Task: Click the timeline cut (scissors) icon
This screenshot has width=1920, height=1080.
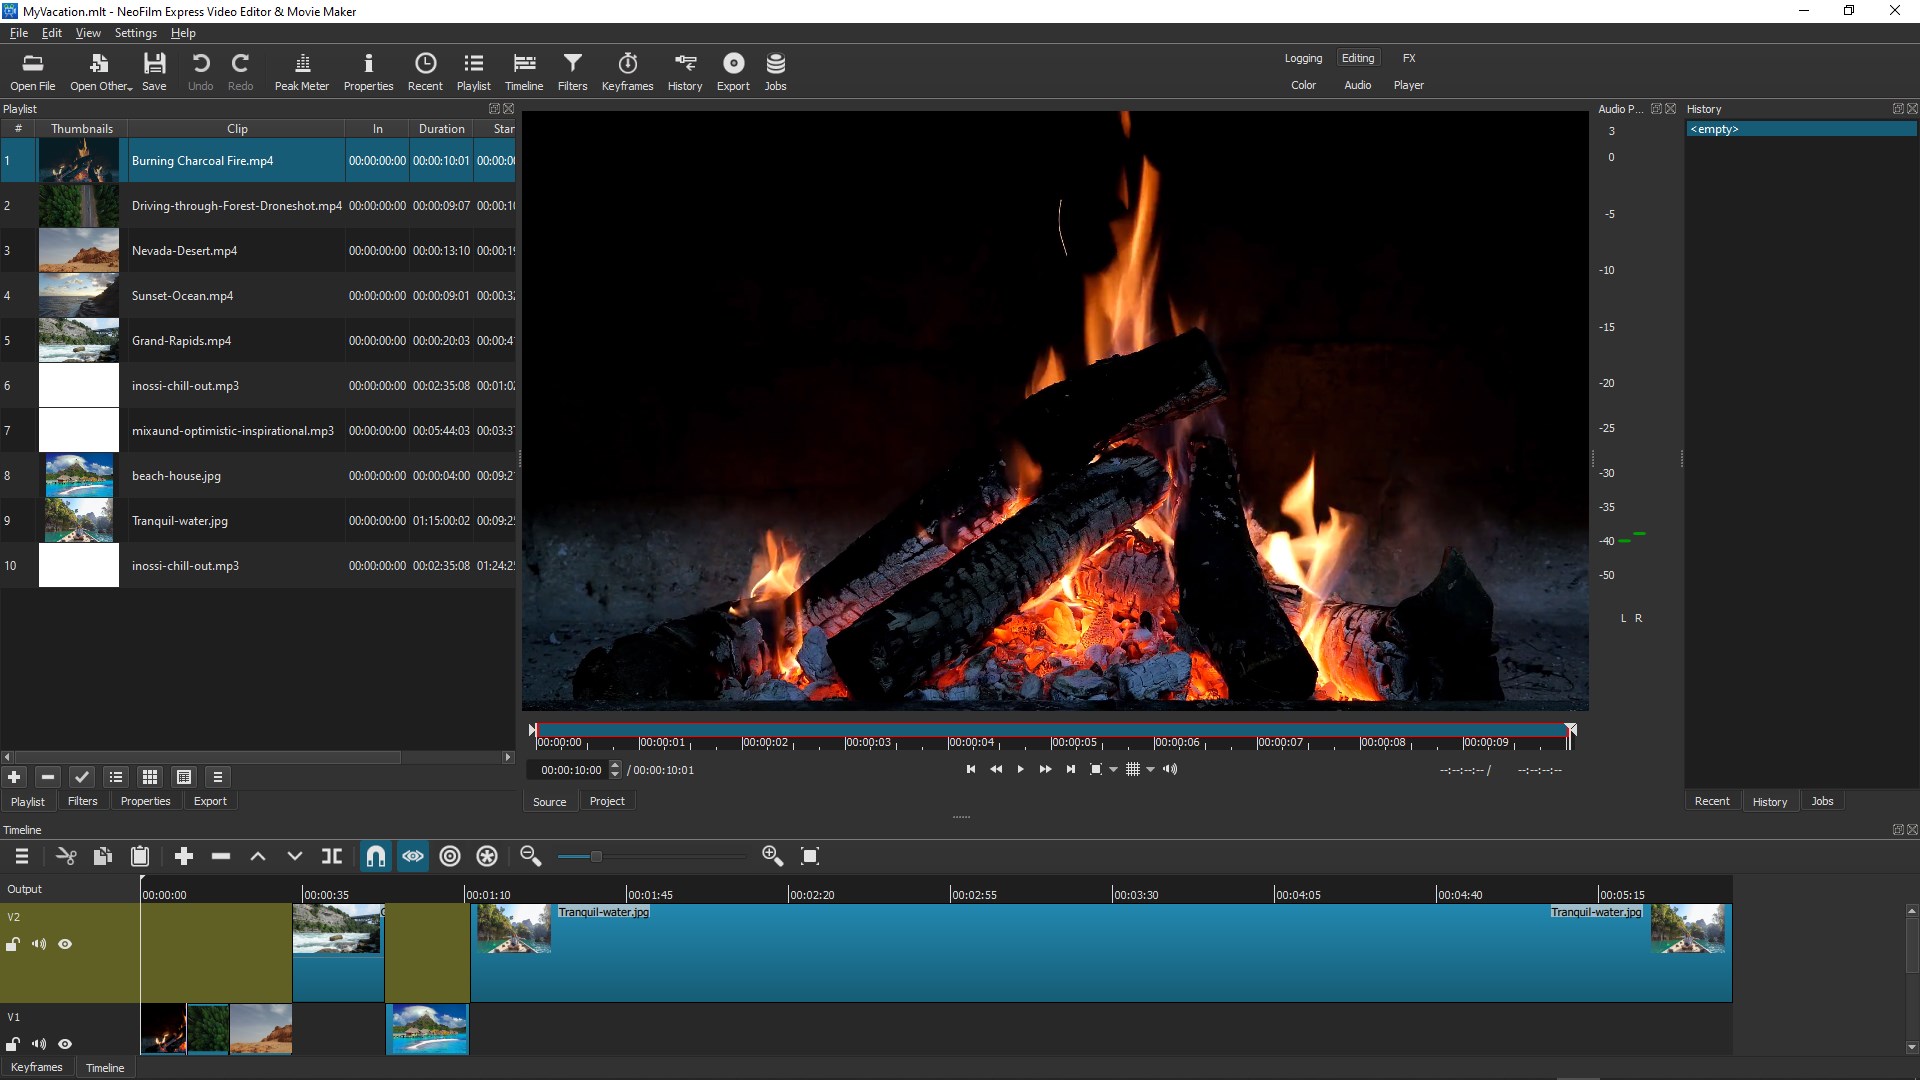Action: (66, 856)
